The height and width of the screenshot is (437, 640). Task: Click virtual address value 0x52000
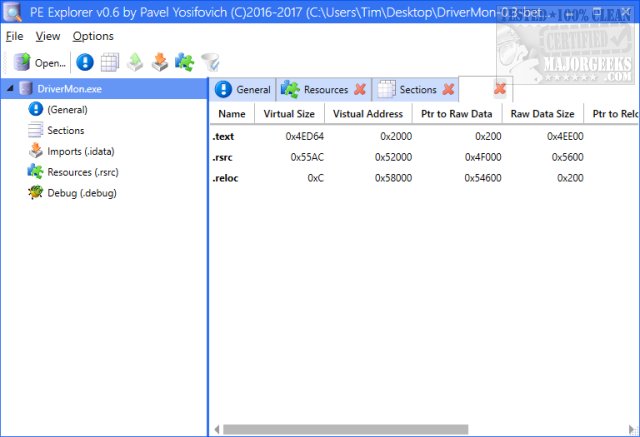coord(393,157)
